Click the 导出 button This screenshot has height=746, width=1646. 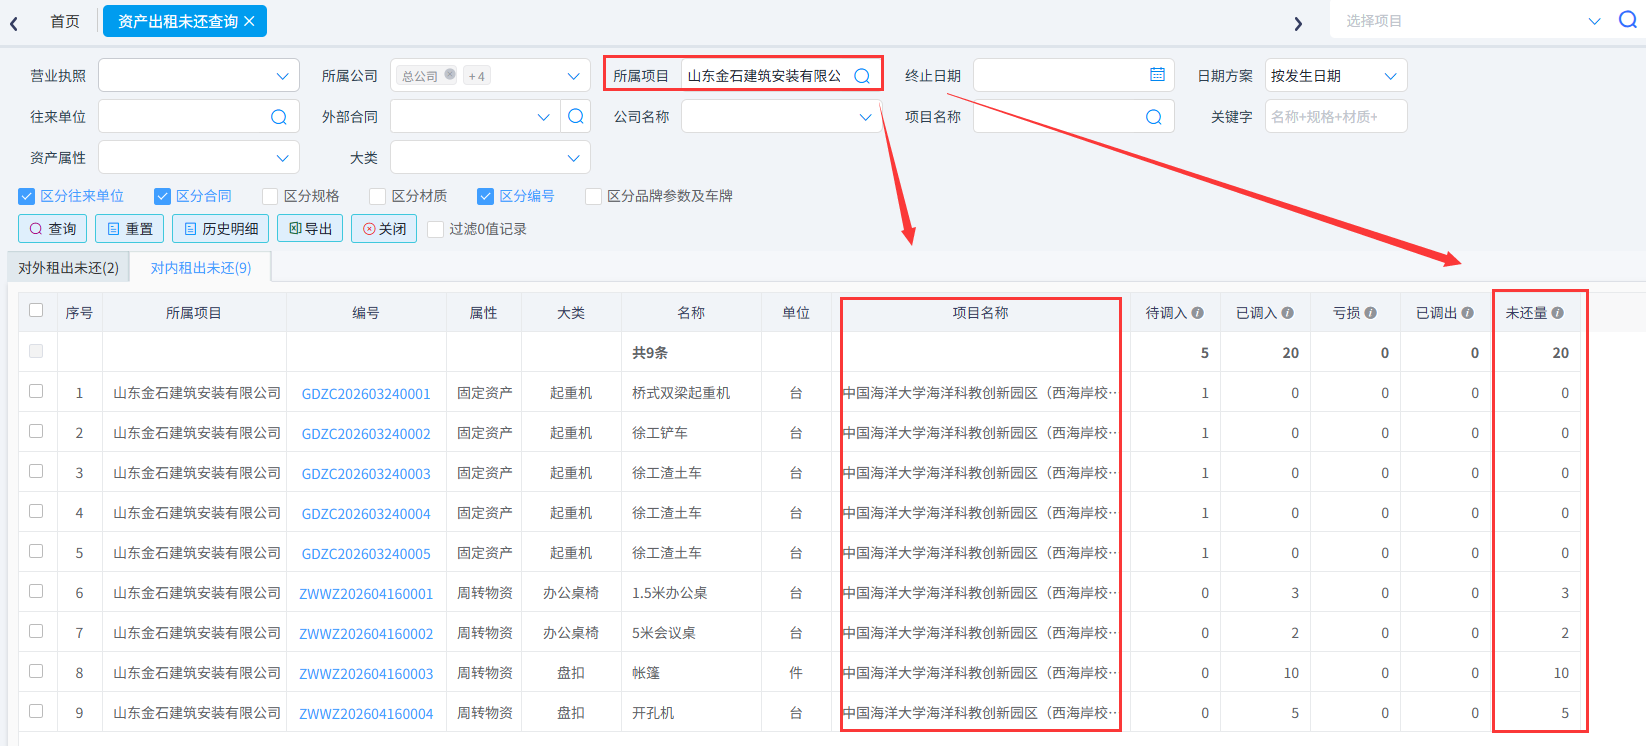coord(310,229)
